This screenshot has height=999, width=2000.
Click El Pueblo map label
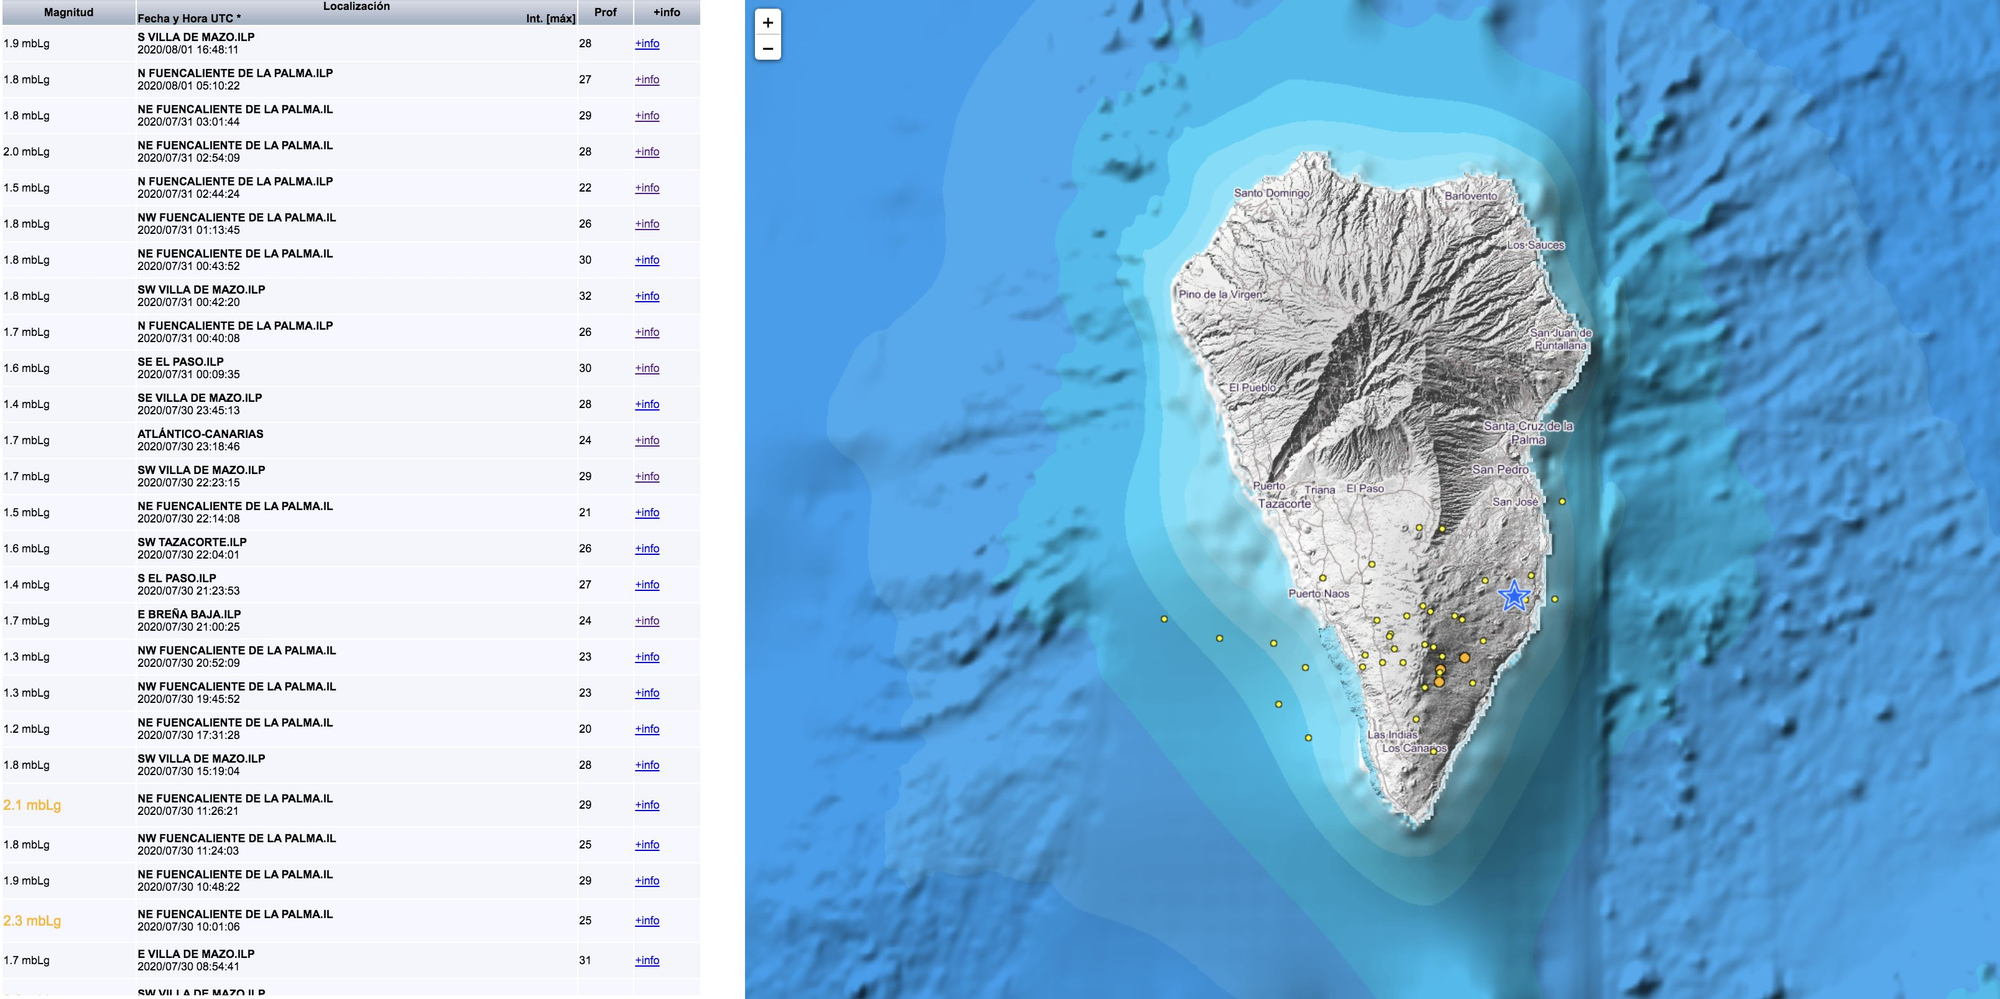point(1253,388)
